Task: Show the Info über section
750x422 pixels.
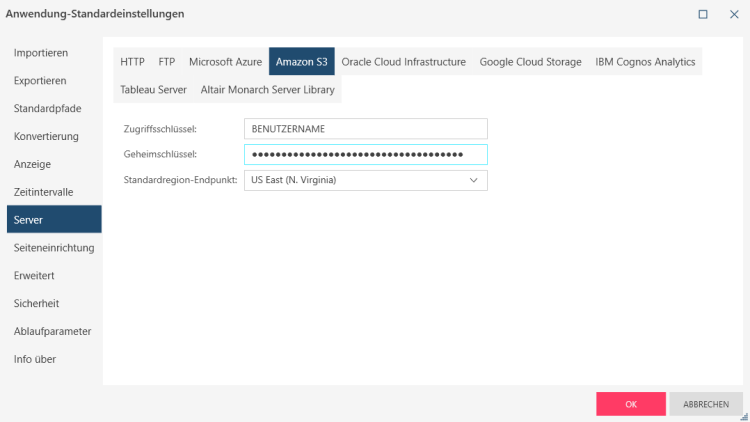Action: click(35, 359)
